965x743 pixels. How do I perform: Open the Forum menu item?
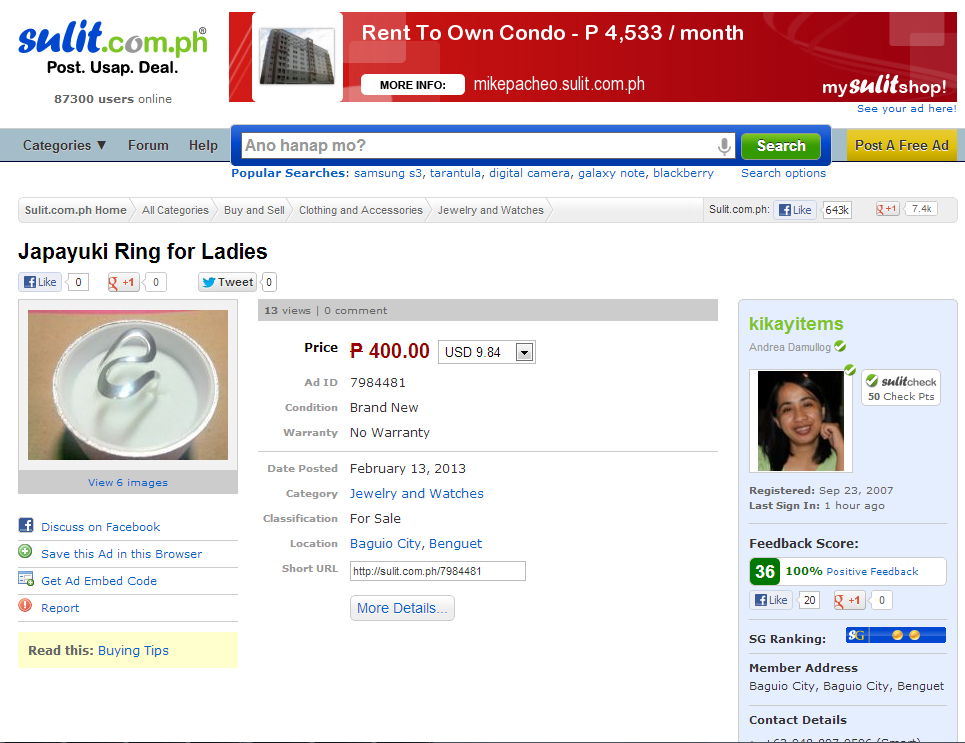click(148, 145)
